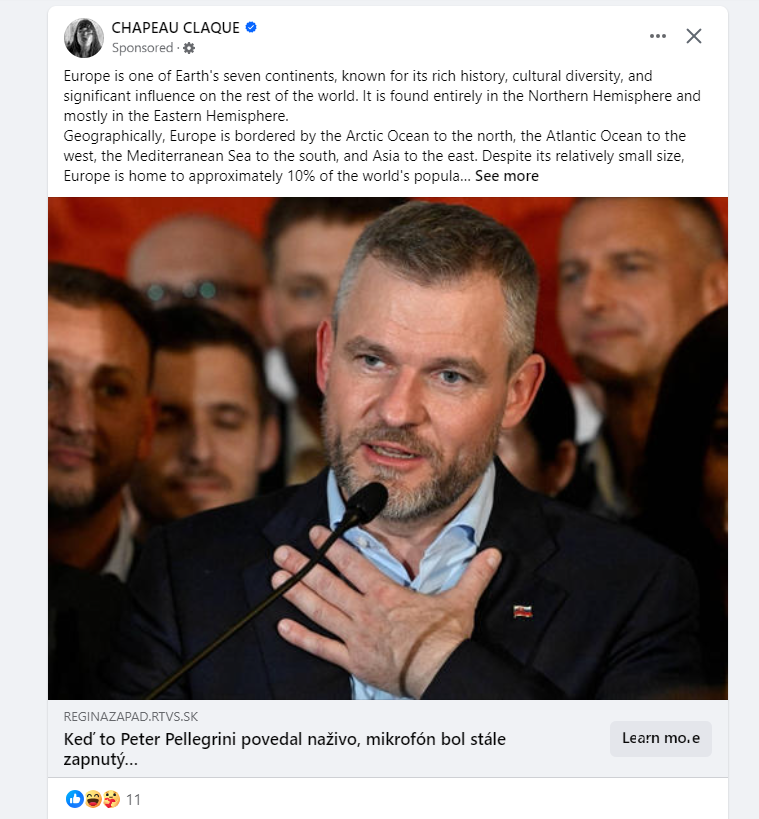Open the three-dot post options menu
This screenshot has width=759, height=819.
click(x=658, y=36)
